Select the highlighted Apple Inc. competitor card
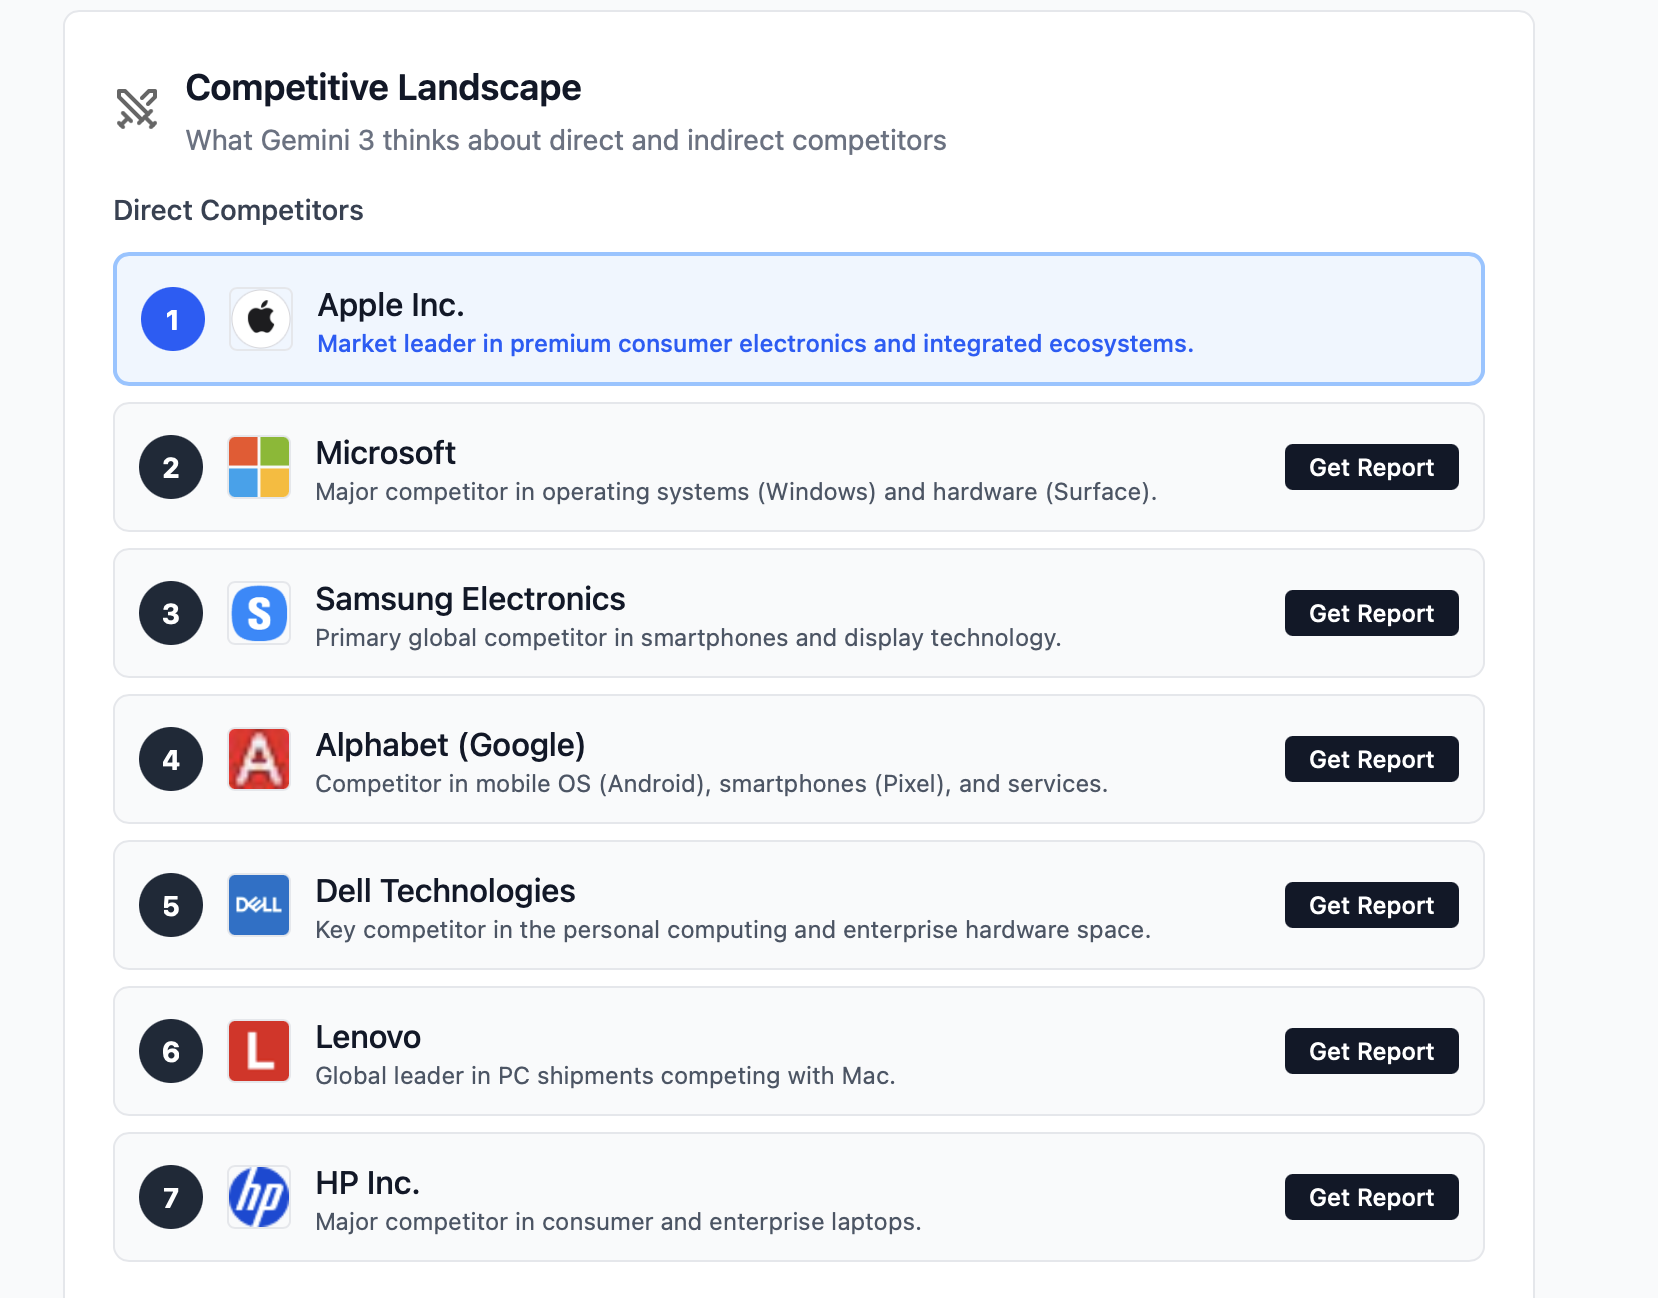Viewport: 1658px width, 1298px height. [x=798, y=319]
